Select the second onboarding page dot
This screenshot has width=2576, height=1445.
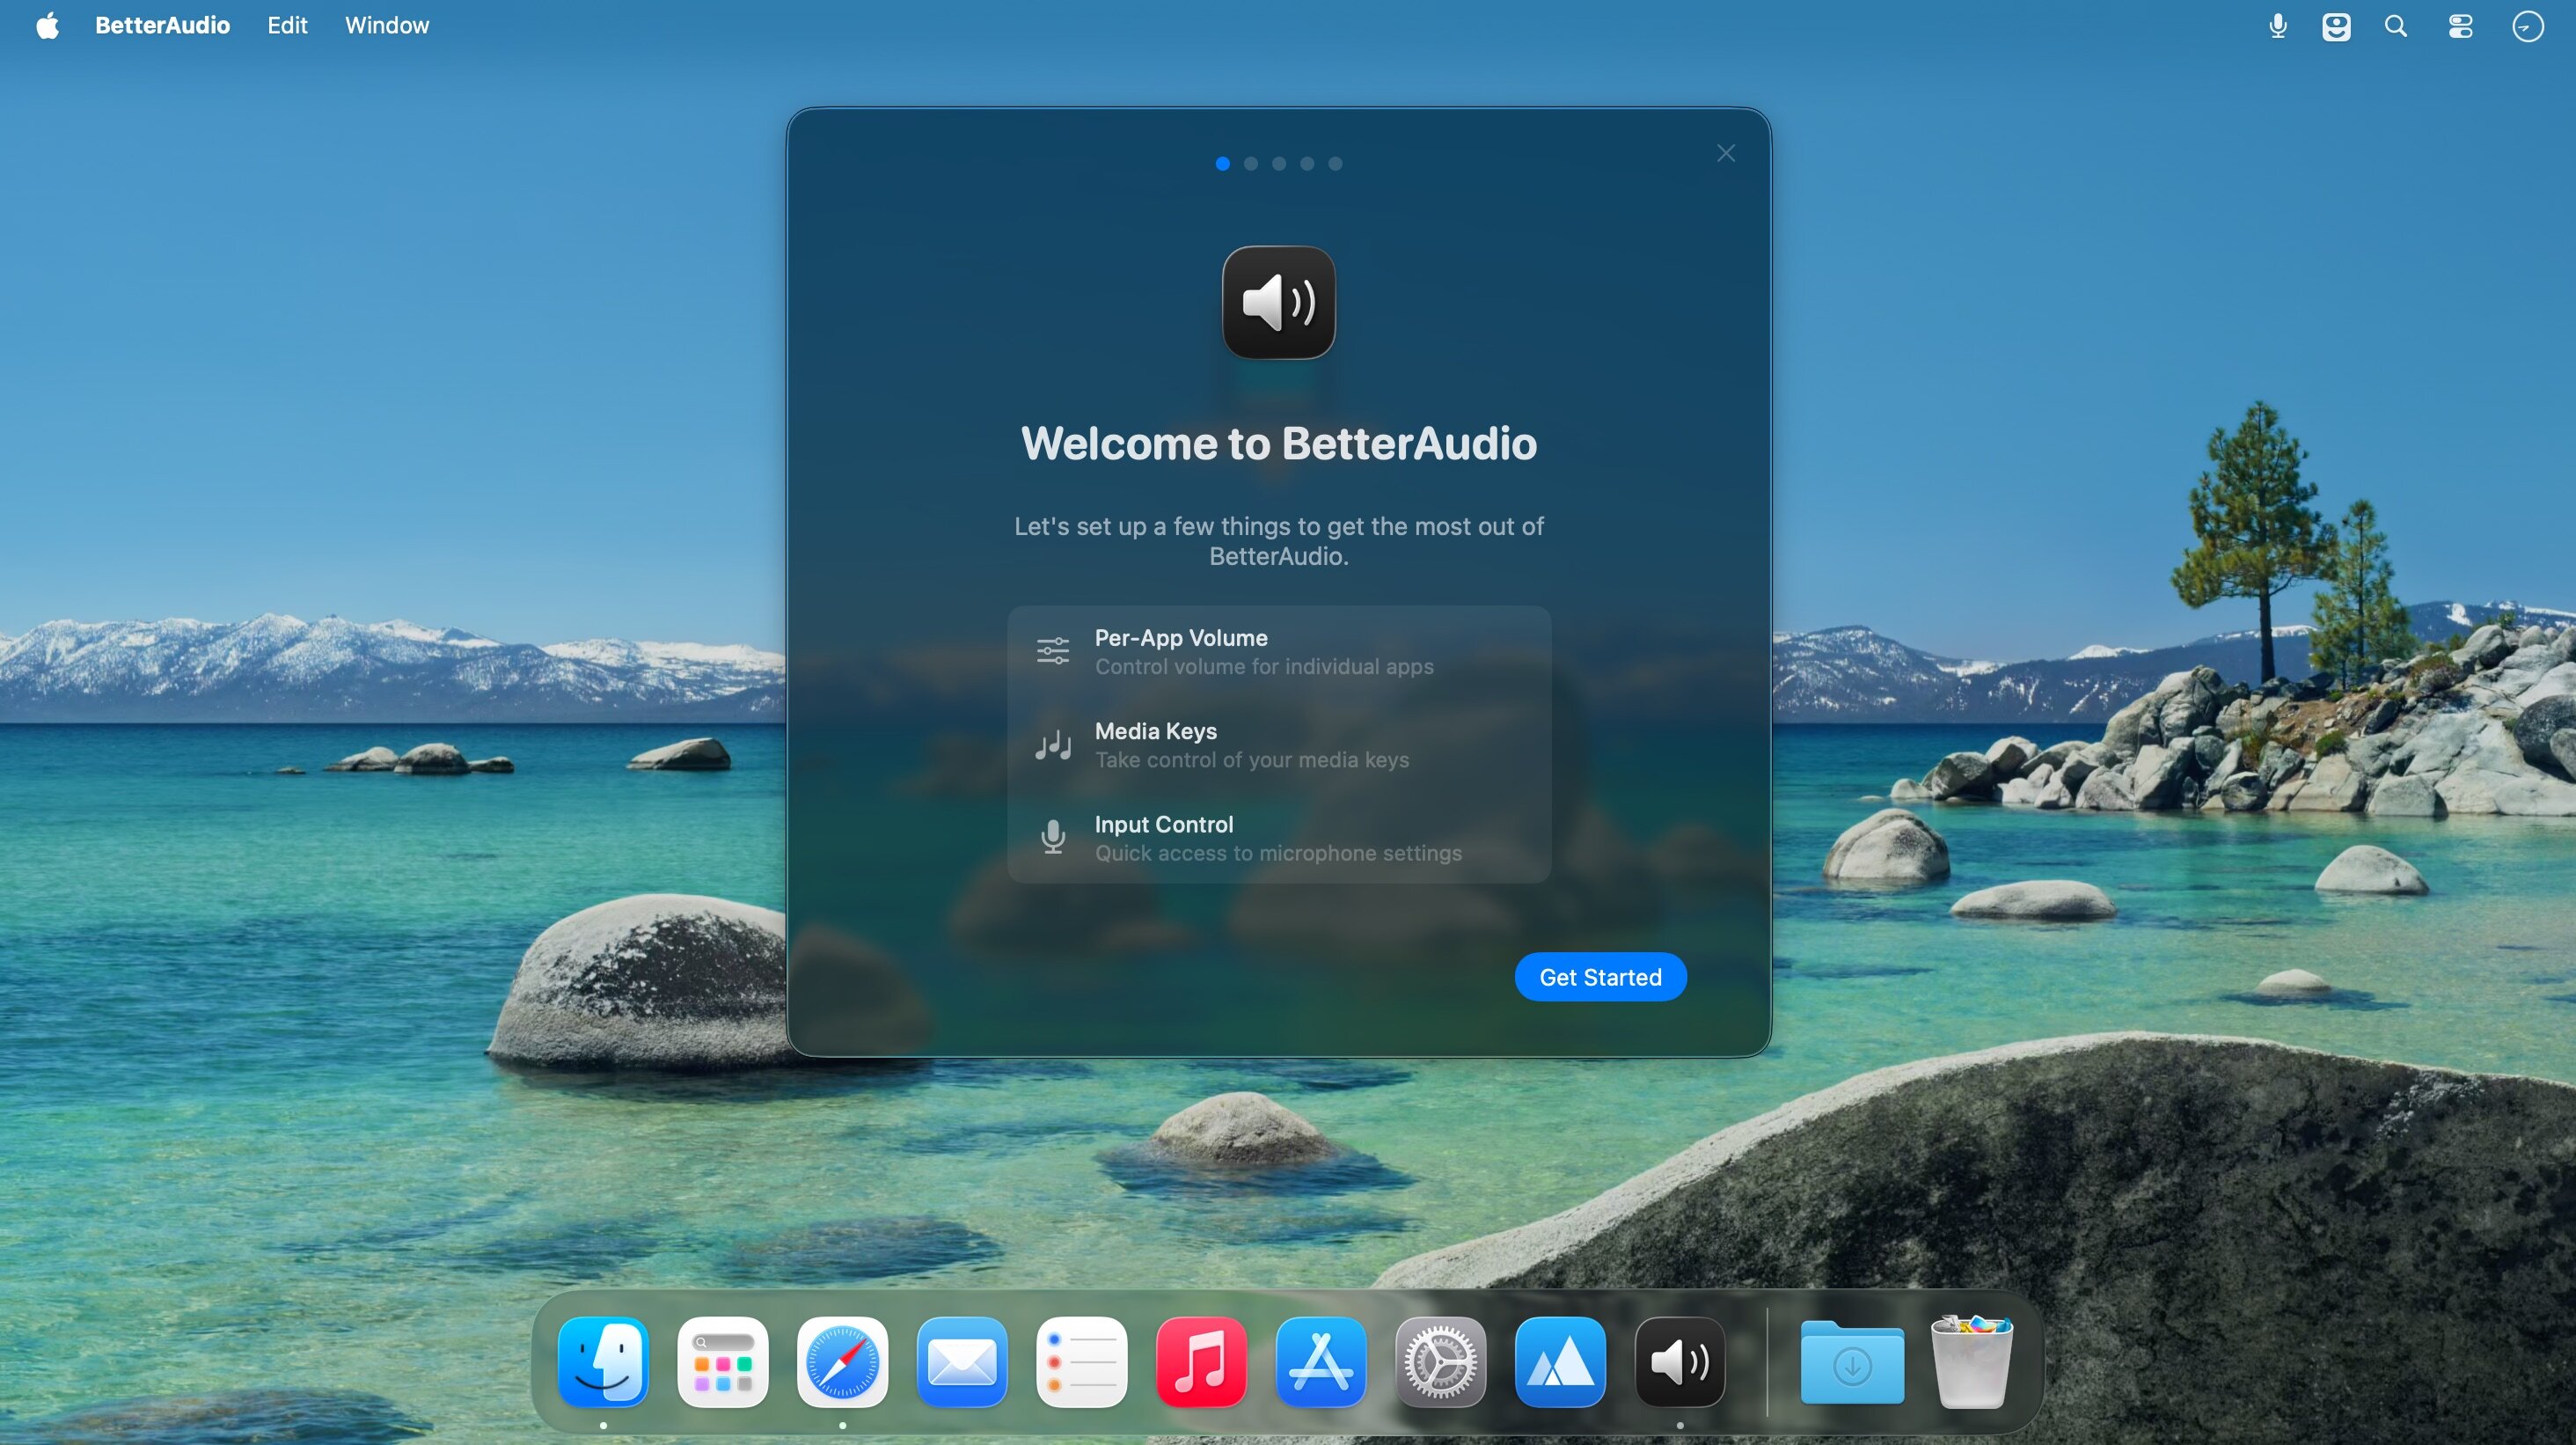click(1251, 164)
